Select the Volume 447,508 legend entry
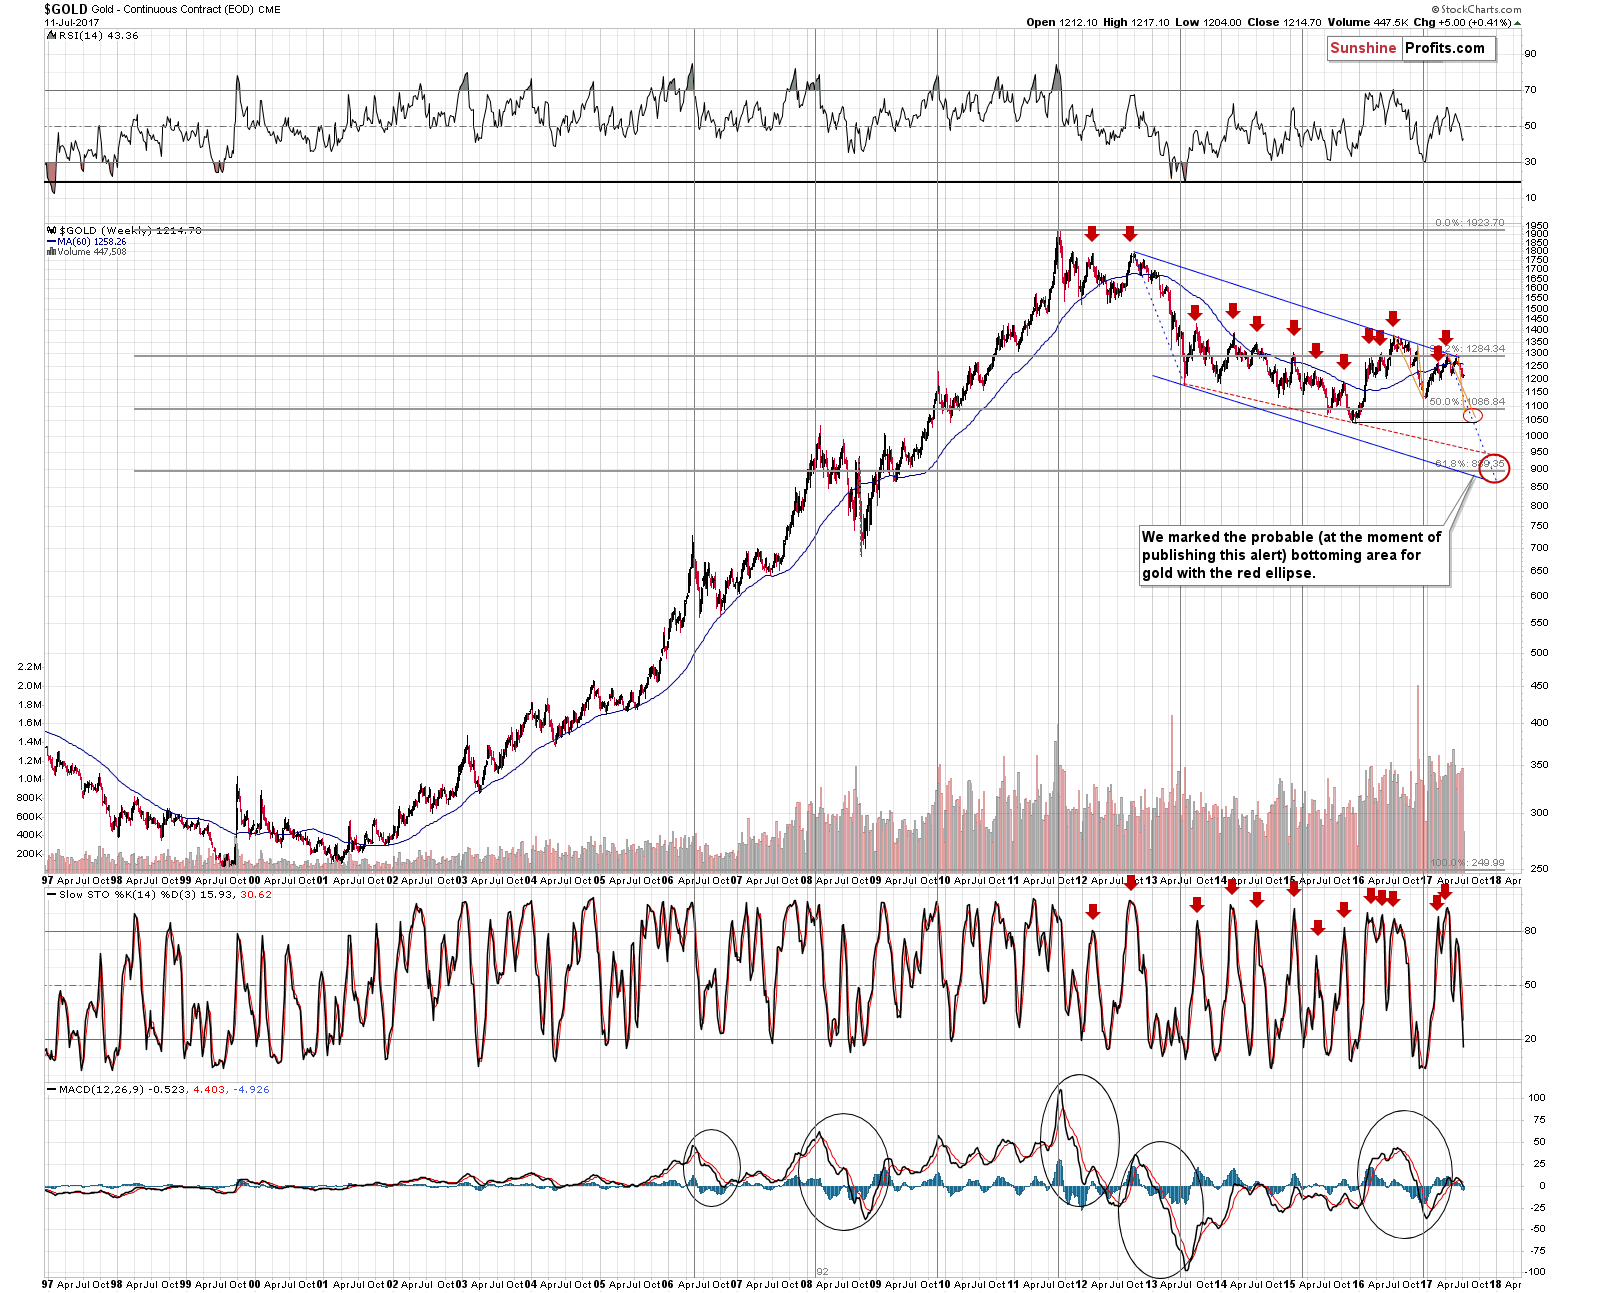Image resolution: width=1615 pixels, height=1293 pixels. pos(86,252)
